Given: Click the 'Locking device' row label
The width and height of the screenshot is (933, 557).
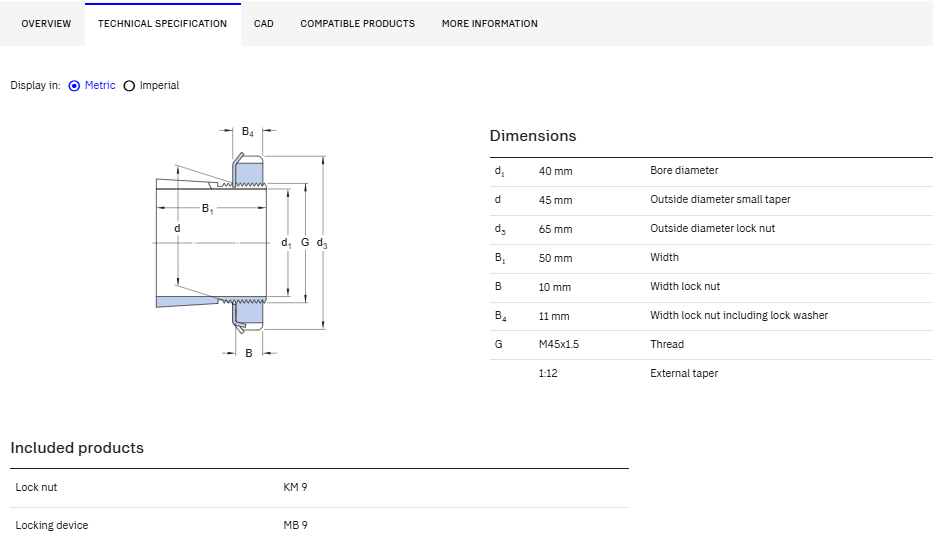Looking at the screenshot, I should coord(52,525).
